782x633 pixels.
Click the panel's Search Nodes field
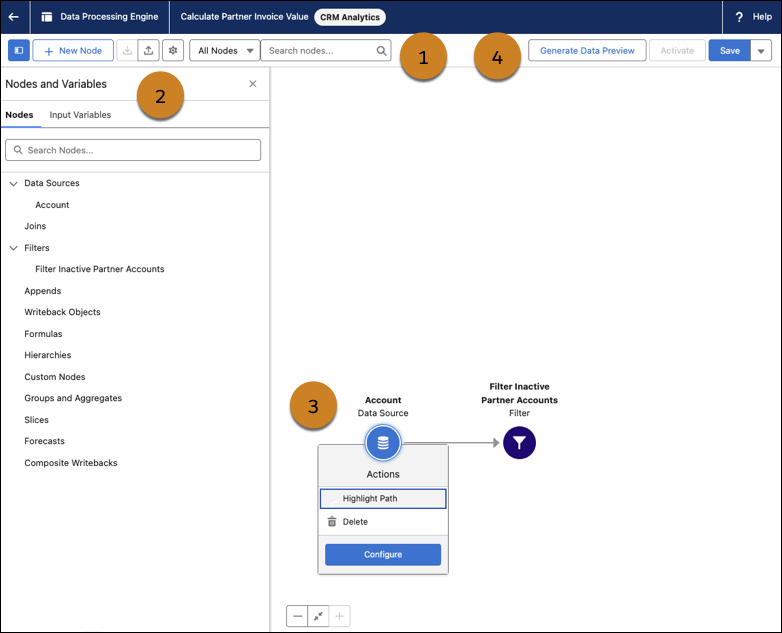point(133,150)
